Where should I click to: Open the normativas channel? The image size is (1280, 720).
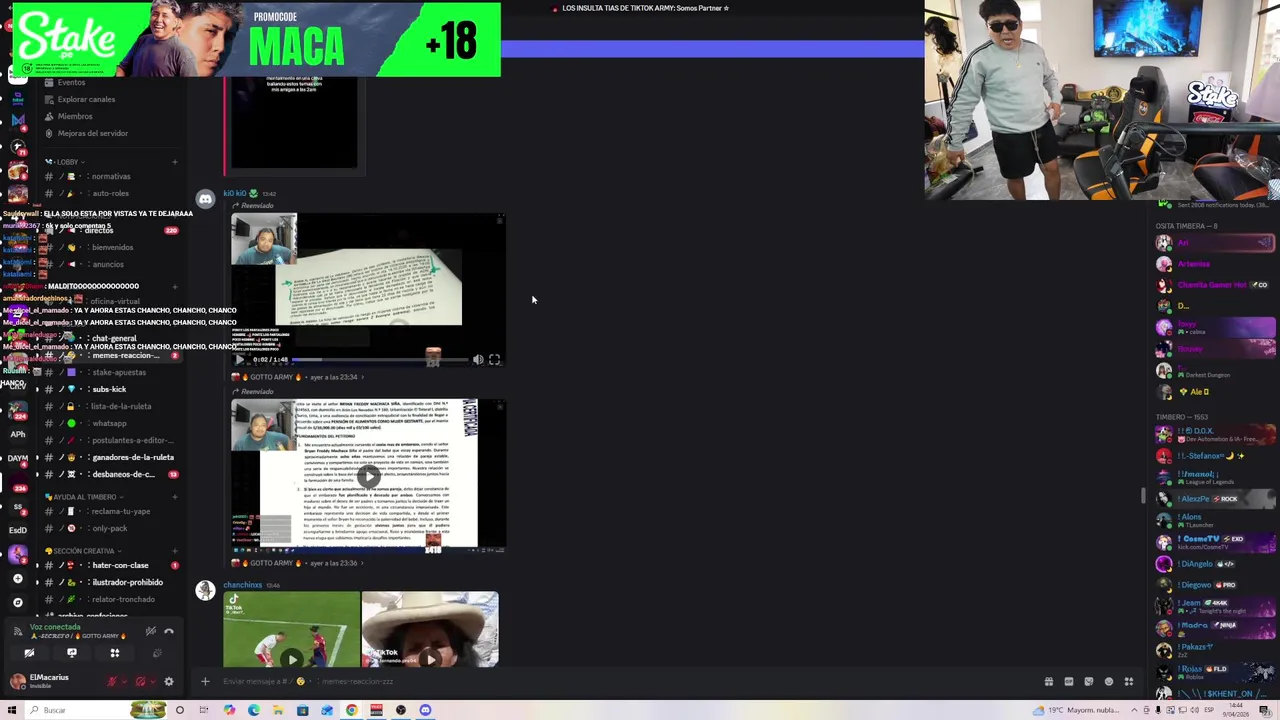click(x=111, y=176)
